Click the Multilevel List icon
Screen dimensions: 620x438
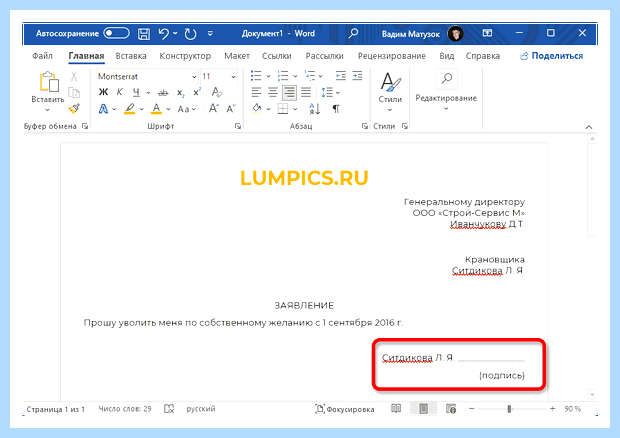(310, 76)
